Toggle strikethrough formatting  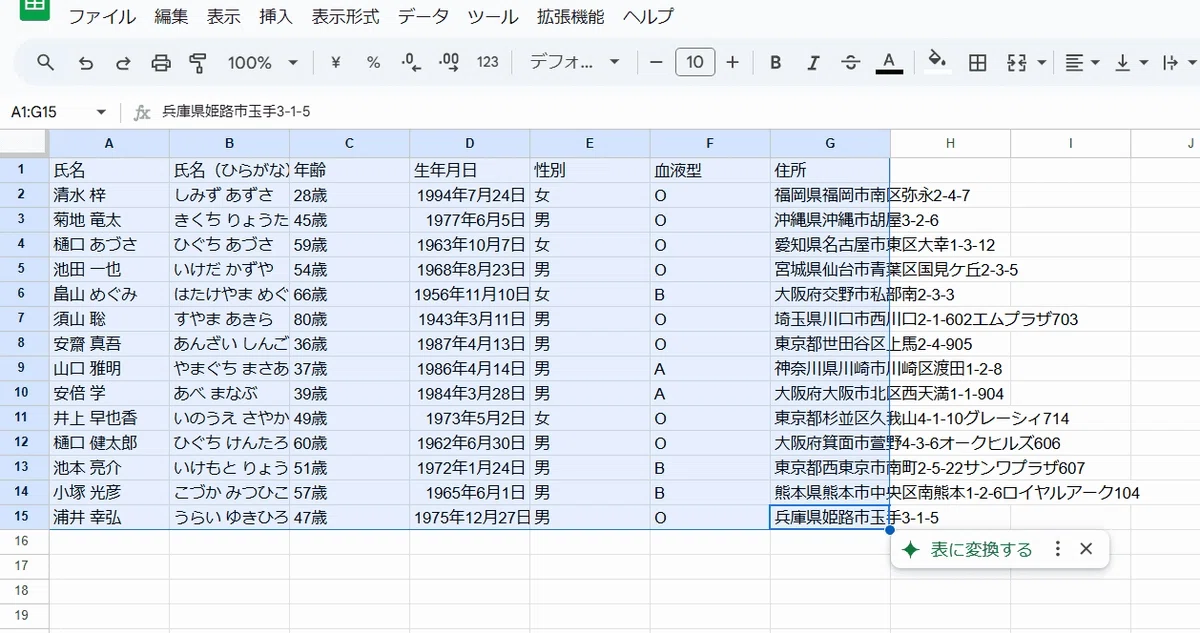851,62
